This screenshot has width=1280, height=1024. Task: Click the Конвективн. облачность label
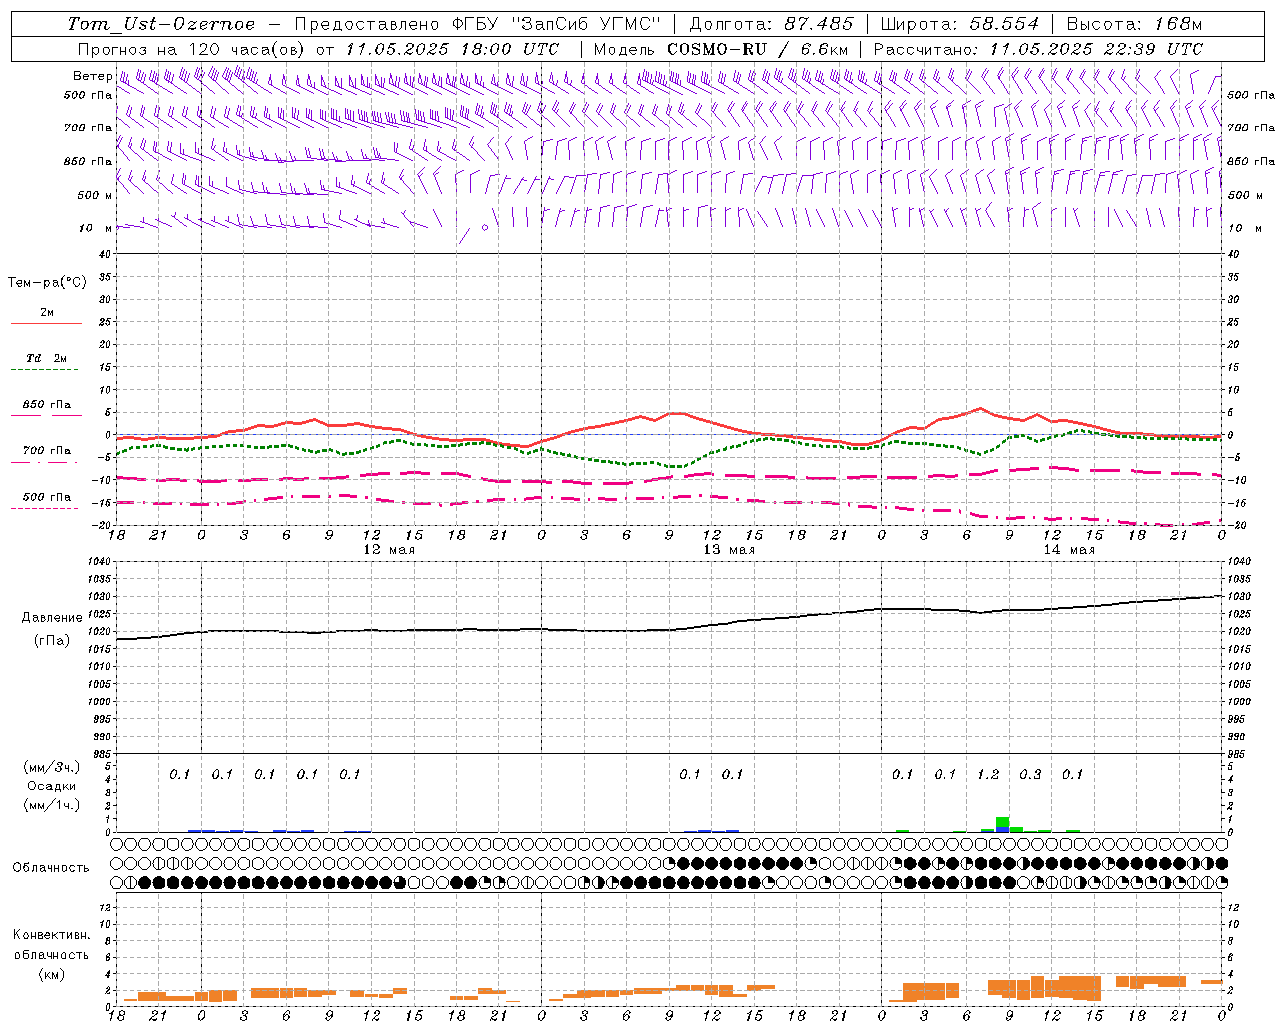[x=51, y=944]
